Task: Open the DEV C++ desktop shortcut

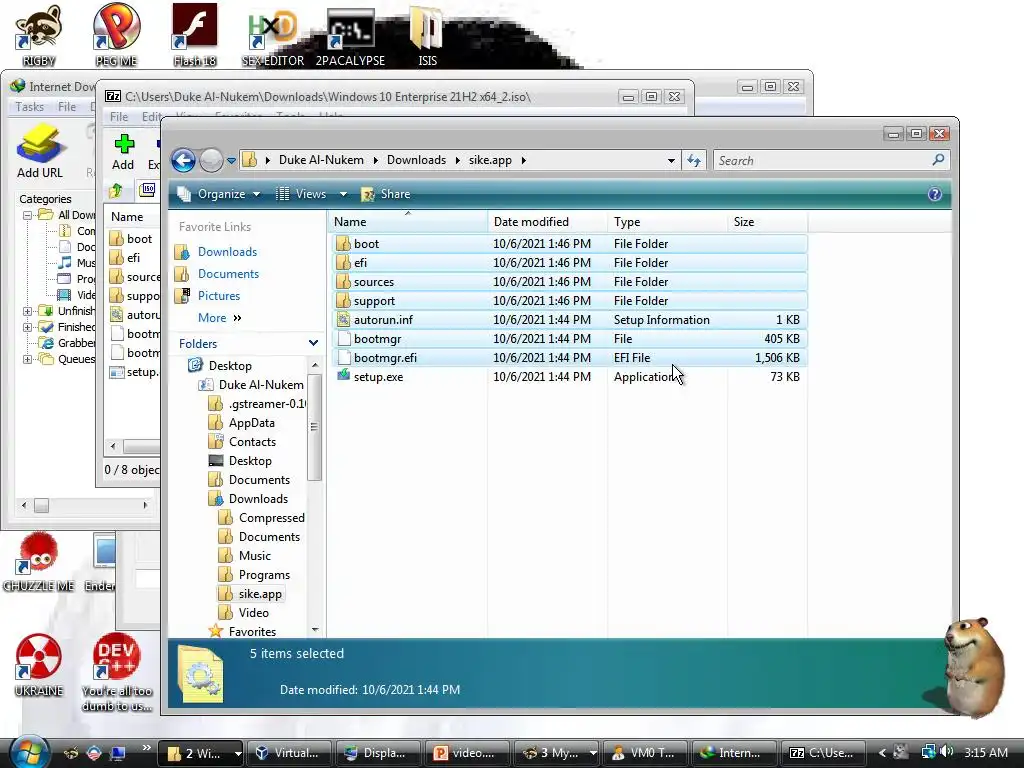Action: 117,671
